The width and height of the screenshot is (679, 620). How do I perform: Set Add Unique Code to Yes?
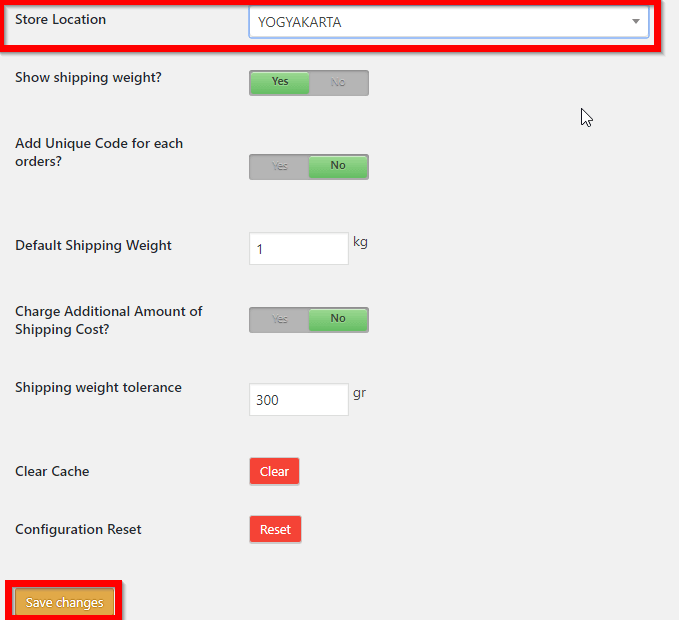(280, 166)
